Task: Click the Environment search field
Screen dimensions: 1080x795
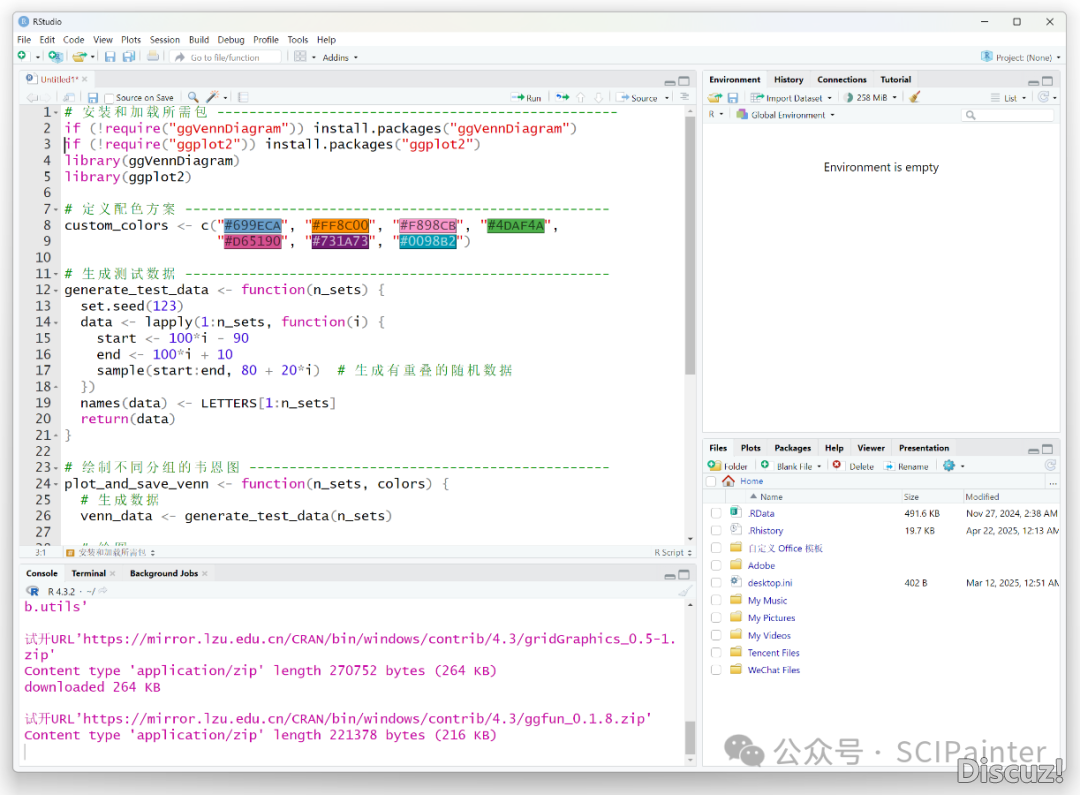Action: coord(1008,115)
